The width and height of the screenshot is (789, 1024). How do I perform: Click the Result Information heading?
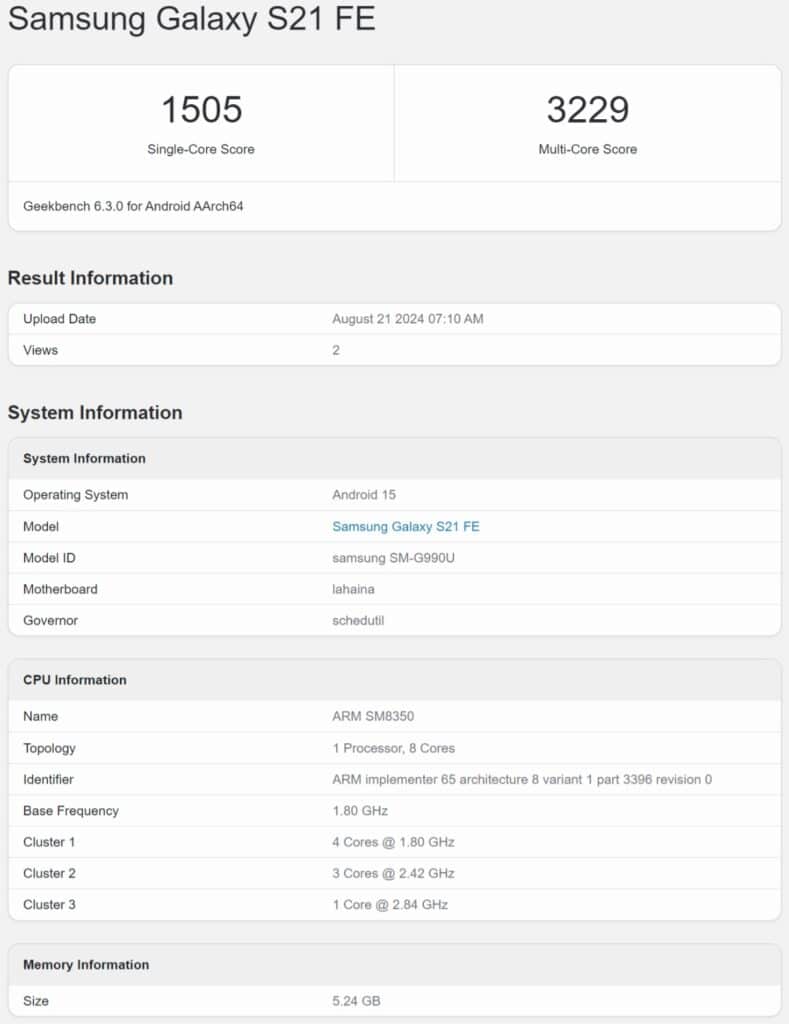(90, 278)
